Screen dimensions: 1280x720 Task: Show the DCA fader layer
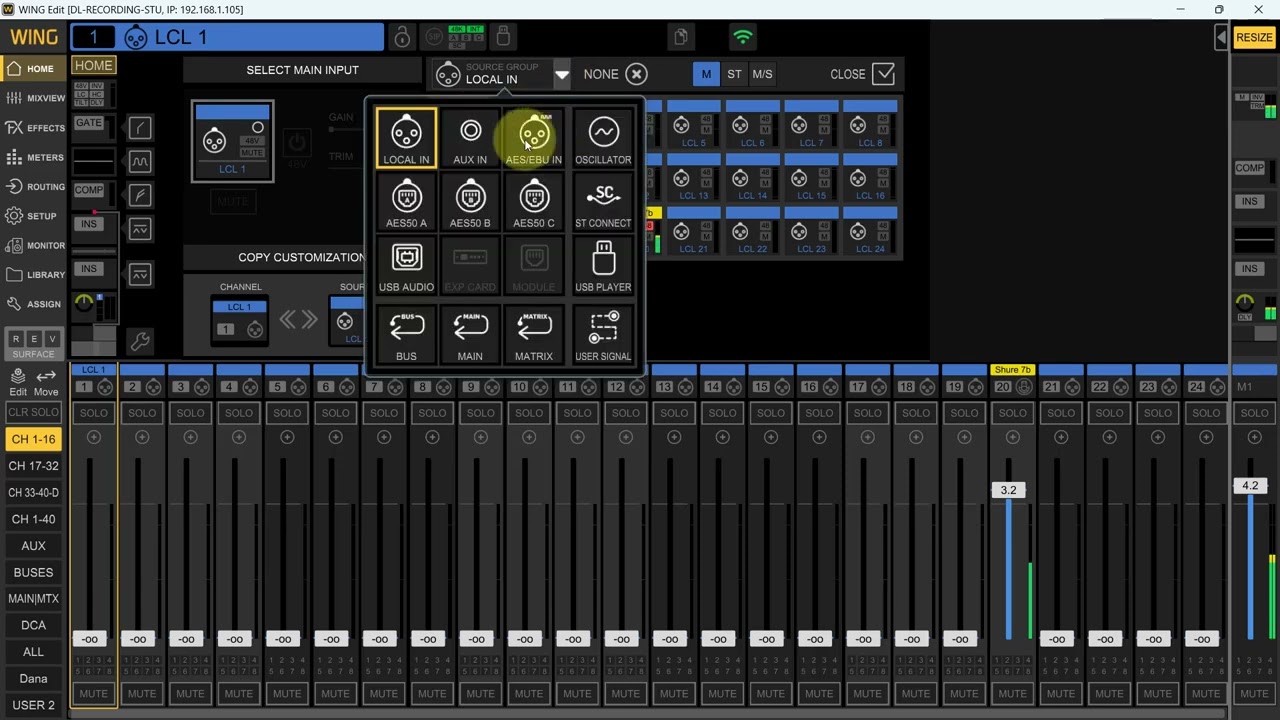(33, 625)
